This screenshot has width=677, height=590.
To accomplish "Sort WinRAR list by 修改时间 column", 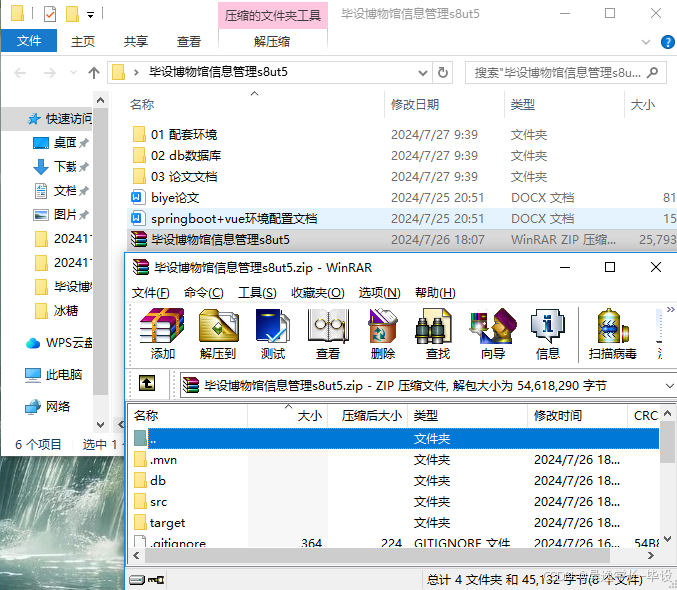I will pyautogui.click(x=577, y=416).
